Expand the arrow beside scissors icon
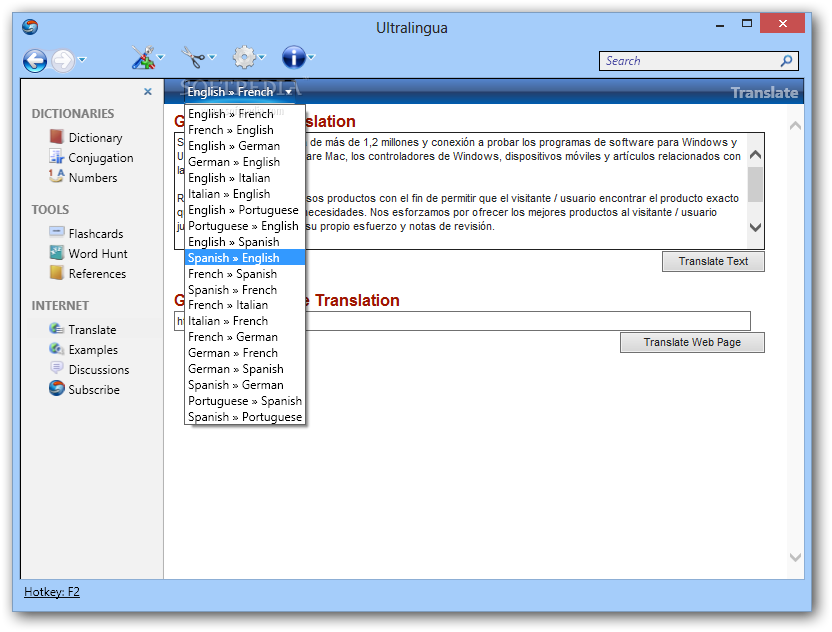The height and width of the screenshot is (632, 832). [x=212, y=57]
